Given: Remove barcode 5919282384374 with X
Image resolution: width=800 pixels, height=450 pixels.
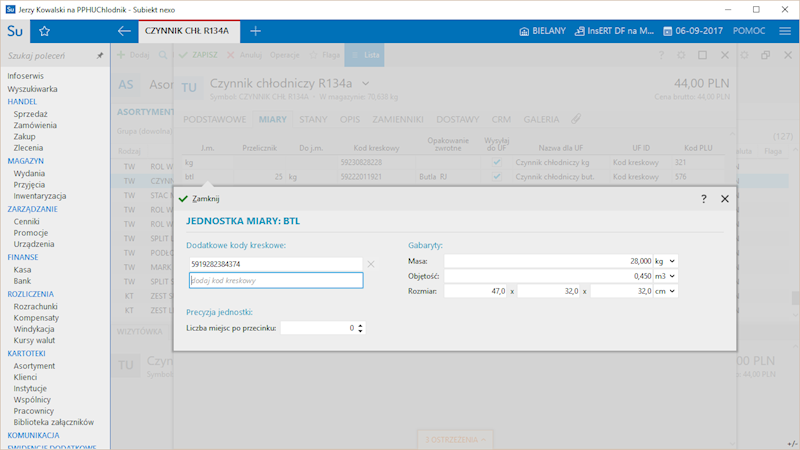Looking at the screenshot, I should point(371,264).
